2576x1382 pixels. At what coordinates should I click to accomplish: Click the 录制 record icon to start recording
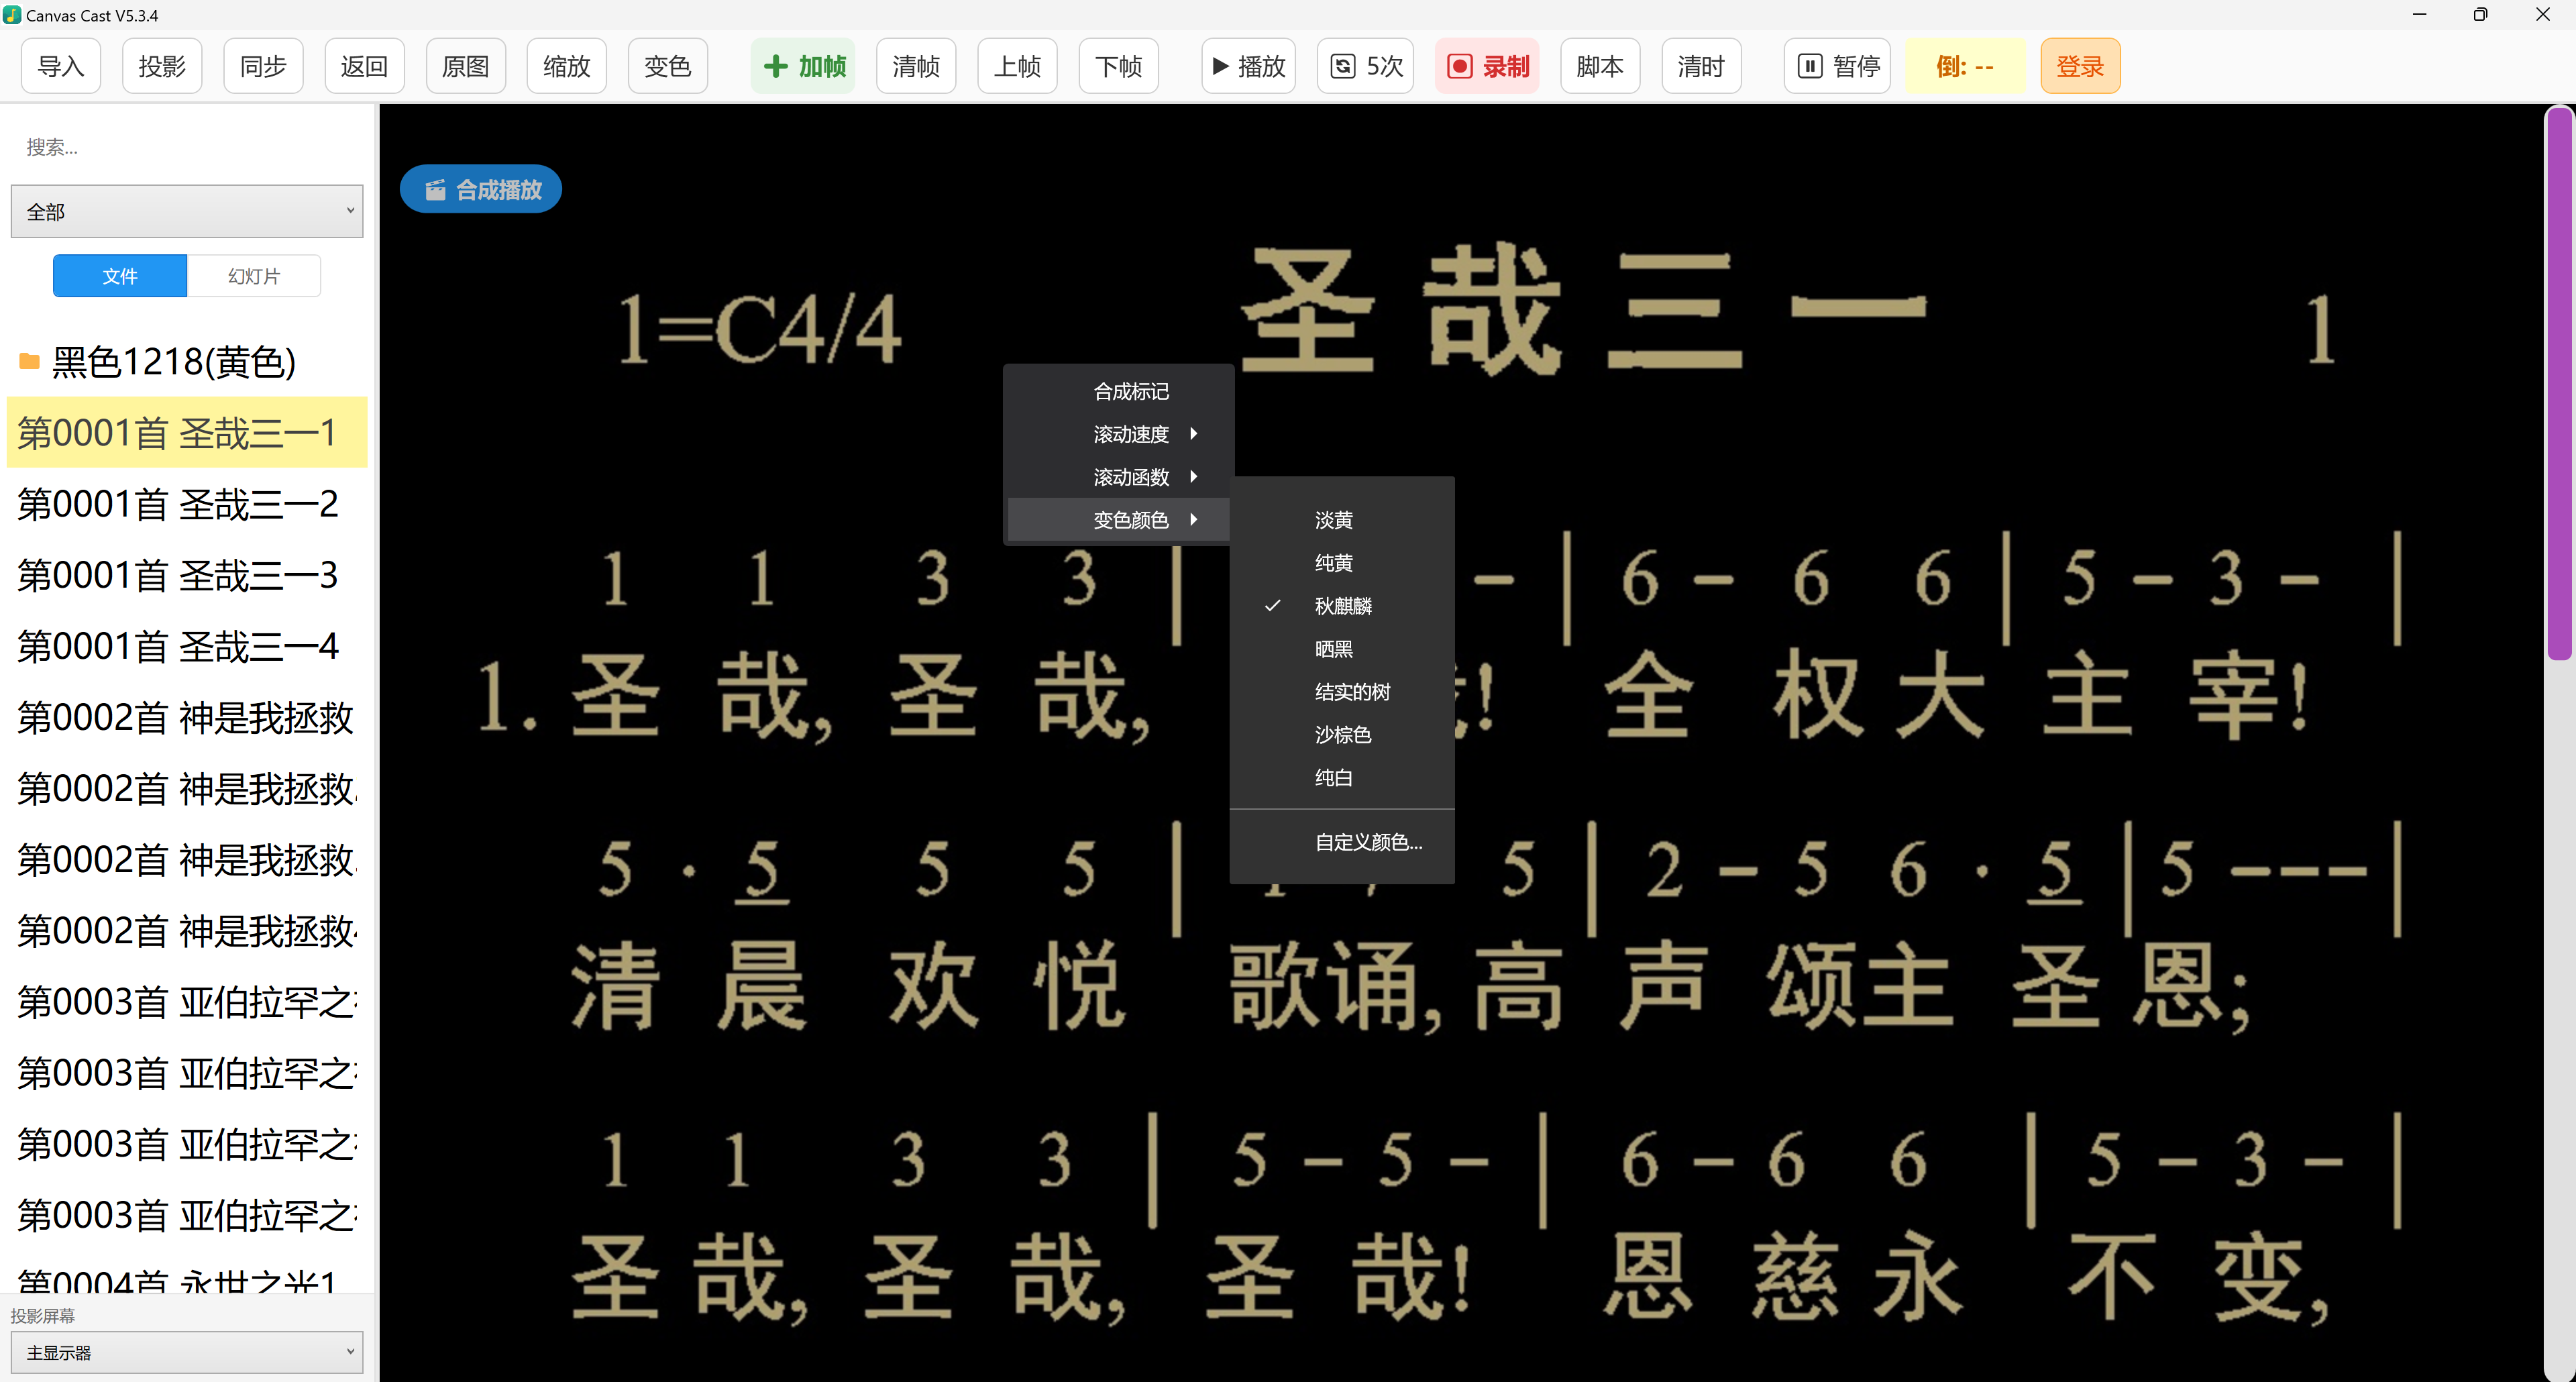1461,65
